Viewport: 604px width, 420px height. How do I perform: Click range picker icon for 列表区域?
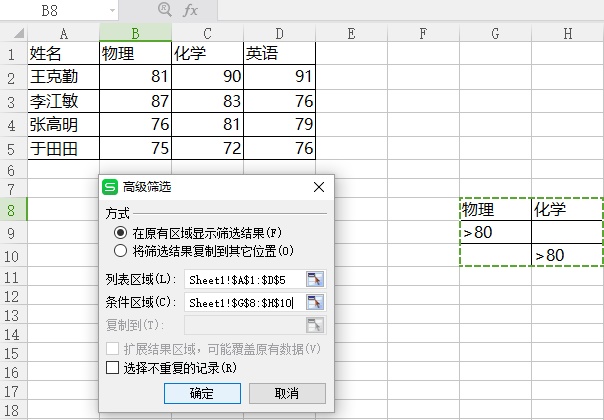(315, 280)
